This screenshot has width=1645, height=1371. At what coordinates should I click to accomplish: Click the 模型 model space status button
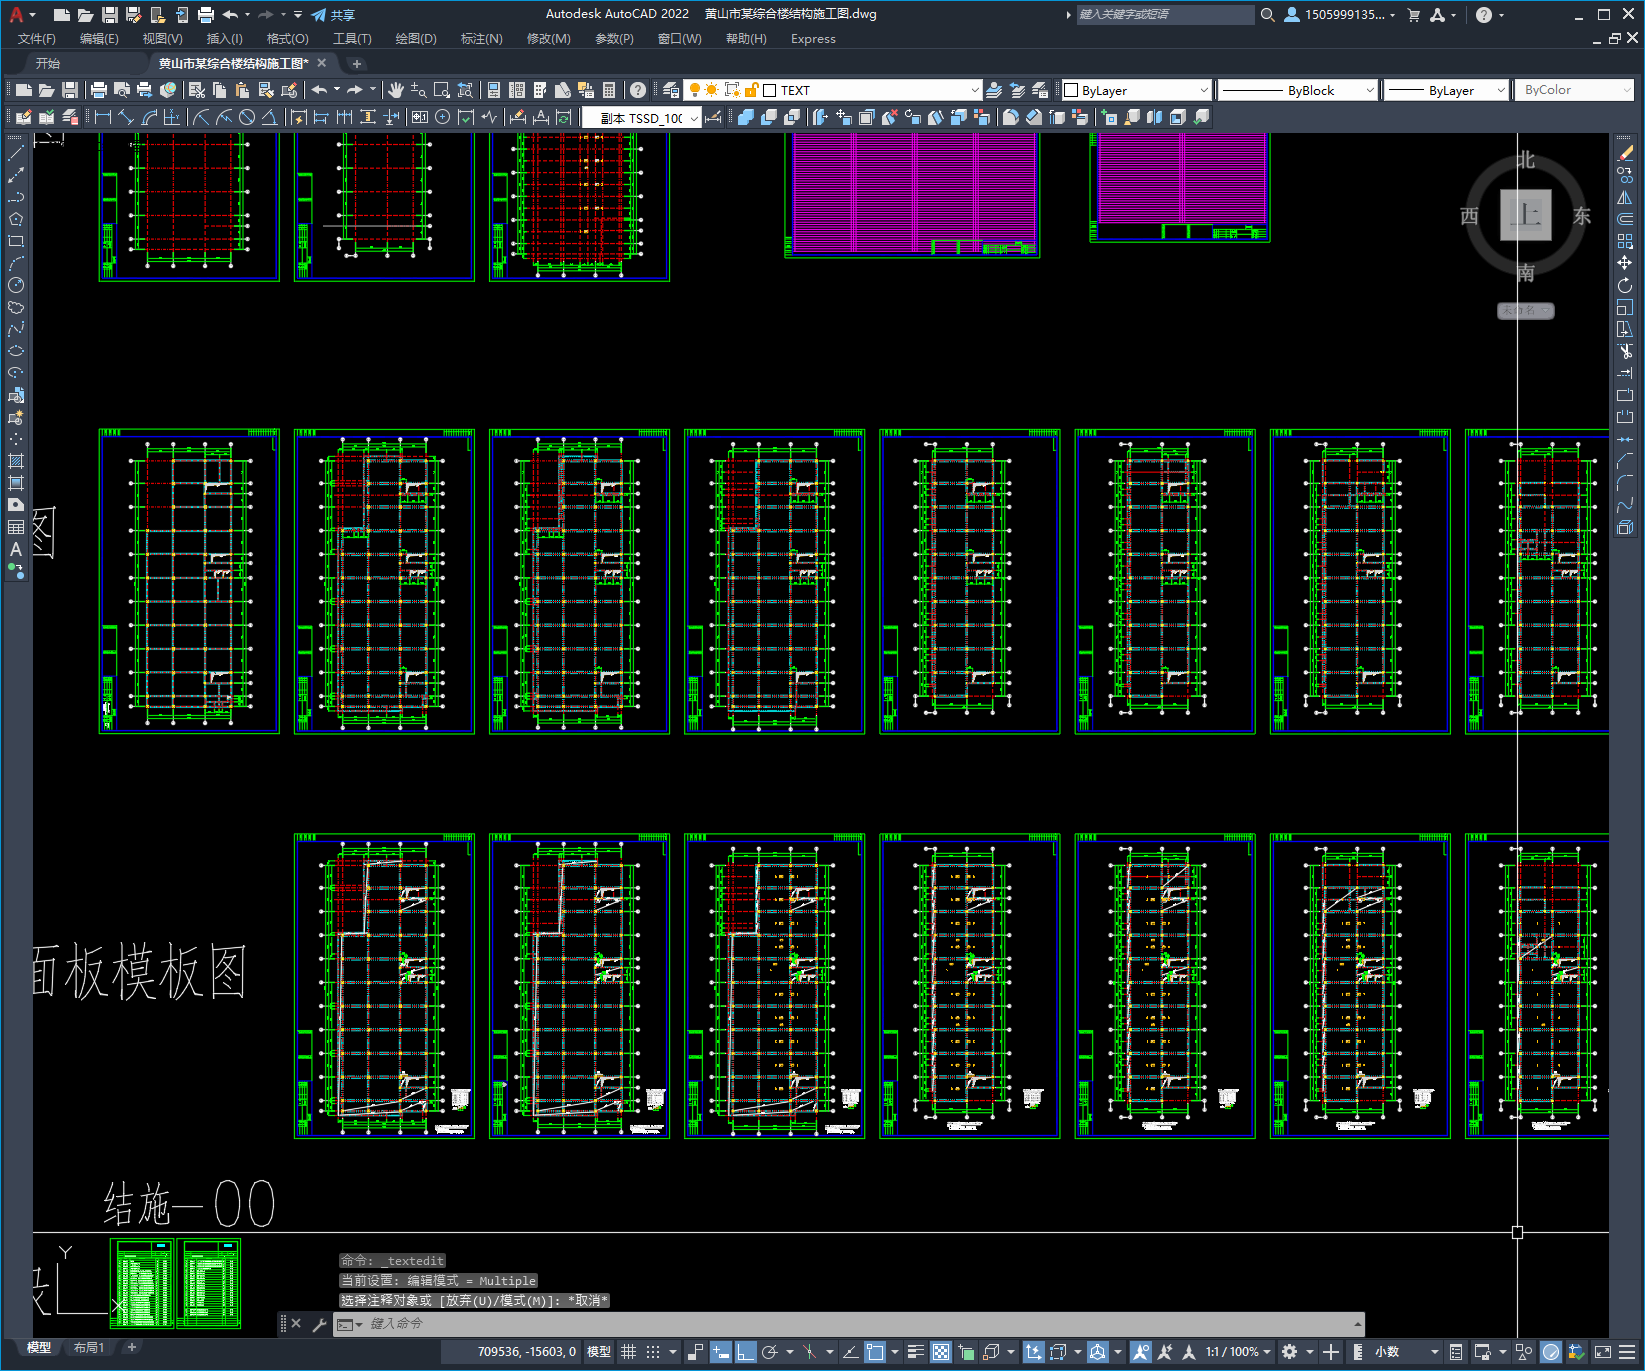[599, 1352]
